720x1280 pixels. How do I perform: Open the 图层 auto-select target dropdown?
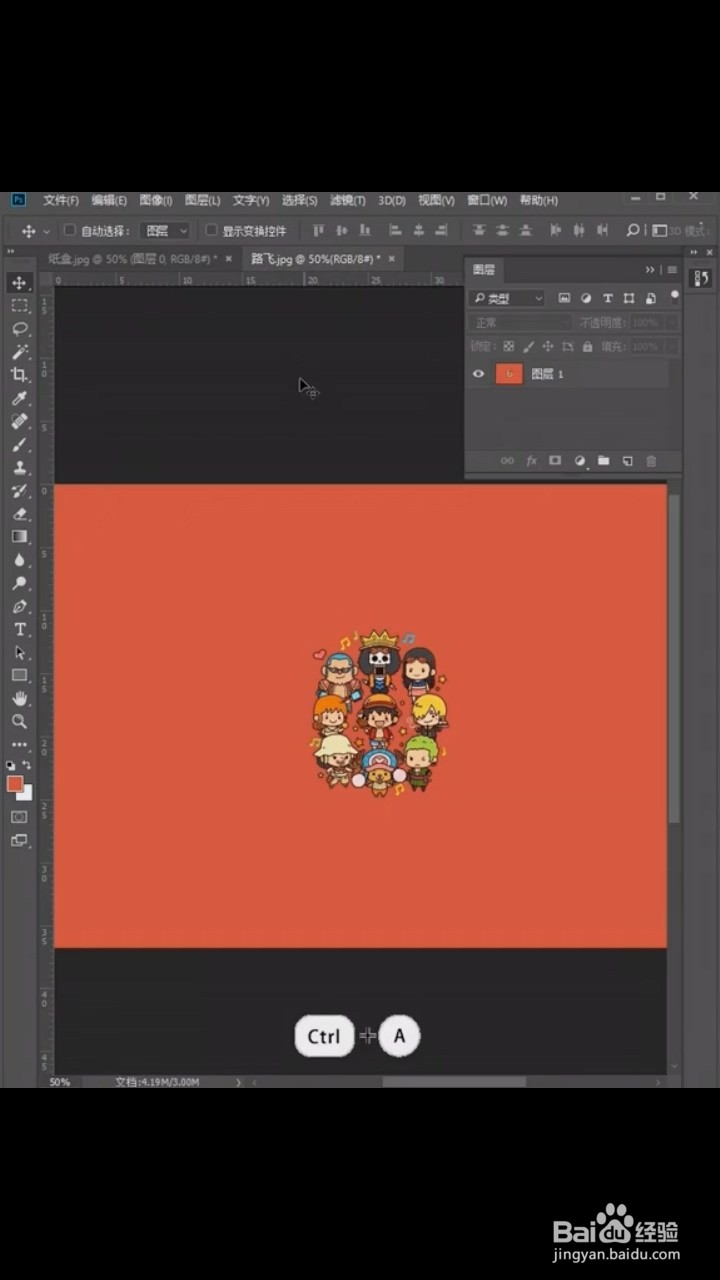[165, 230]
